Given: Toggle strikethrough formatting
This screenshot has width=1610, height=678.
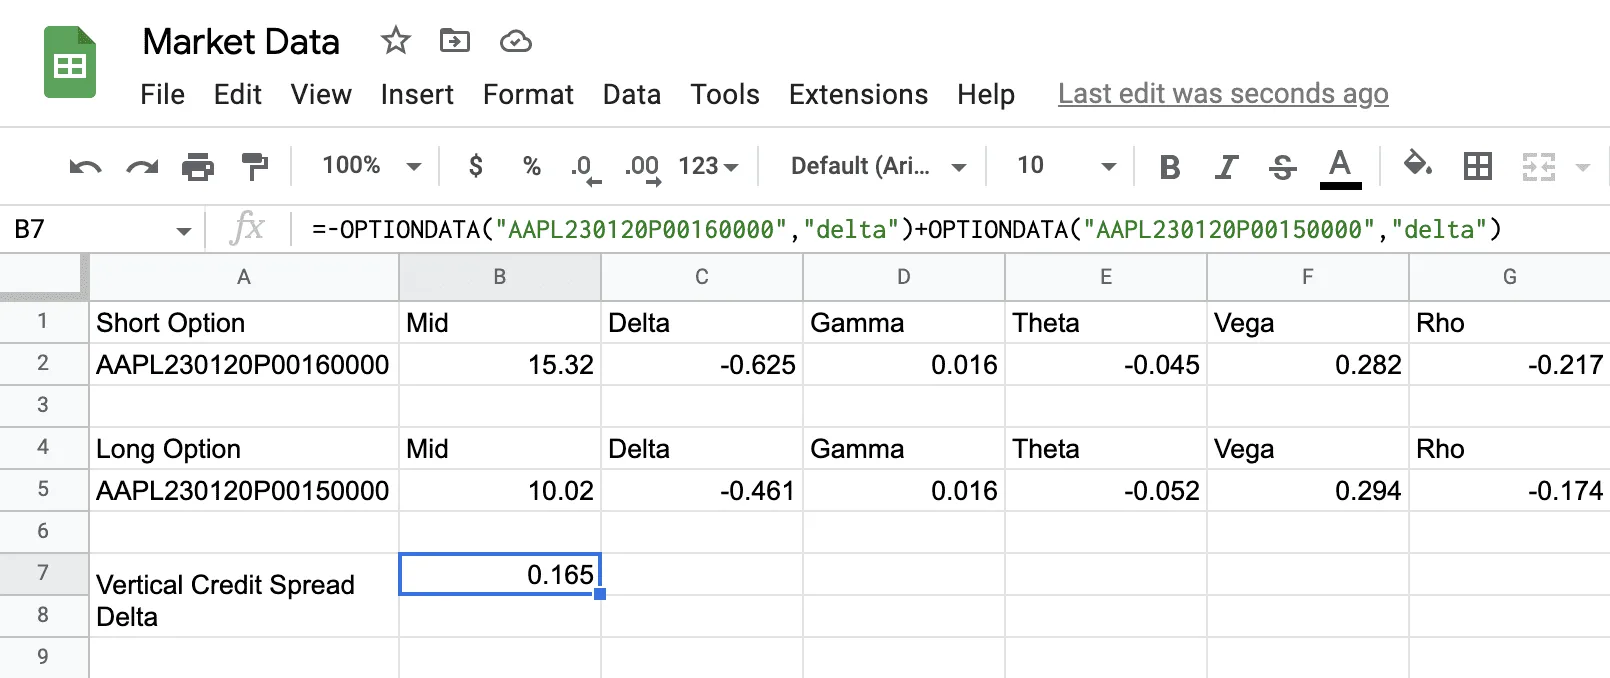Looking at the screenshot, I should (x=1282, y=167).
